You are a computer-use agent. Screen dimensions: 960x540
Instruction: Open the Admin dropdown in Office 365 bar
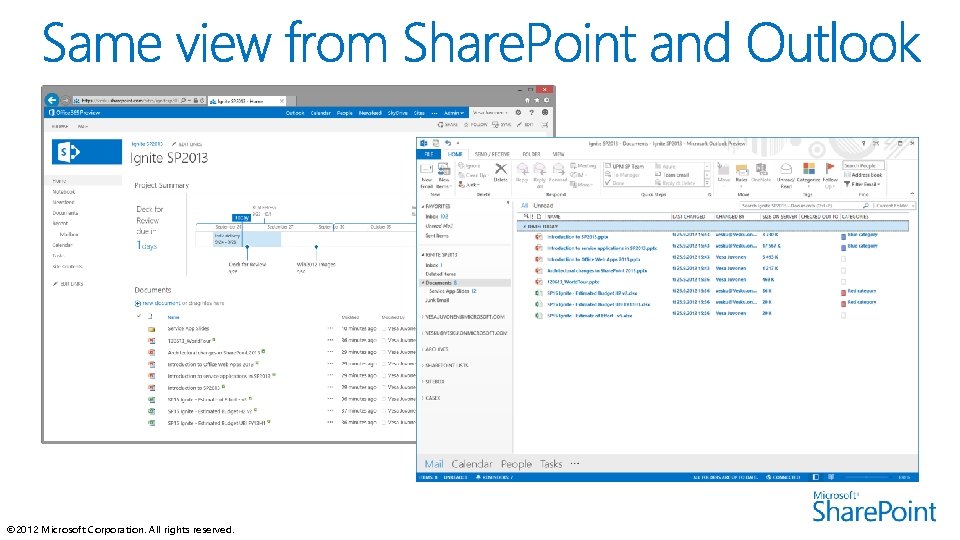454,113
